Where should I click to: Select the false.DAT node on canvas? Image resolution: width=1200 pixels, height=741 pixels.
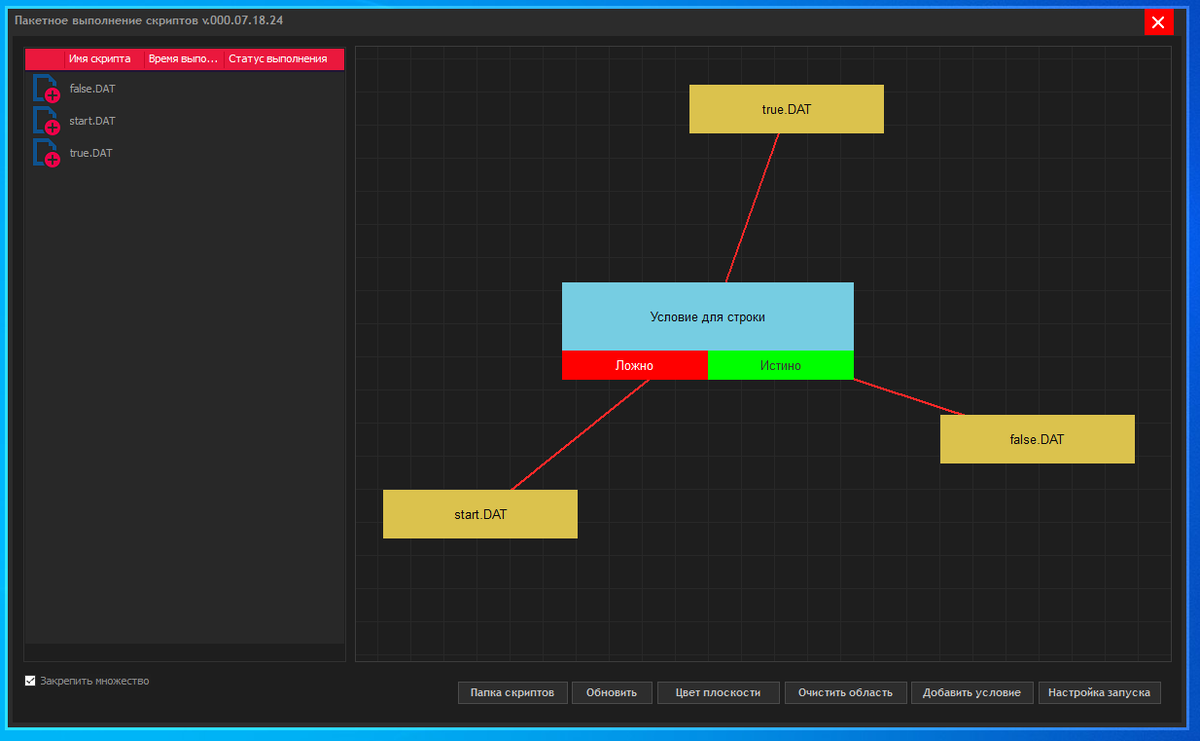1037,439
